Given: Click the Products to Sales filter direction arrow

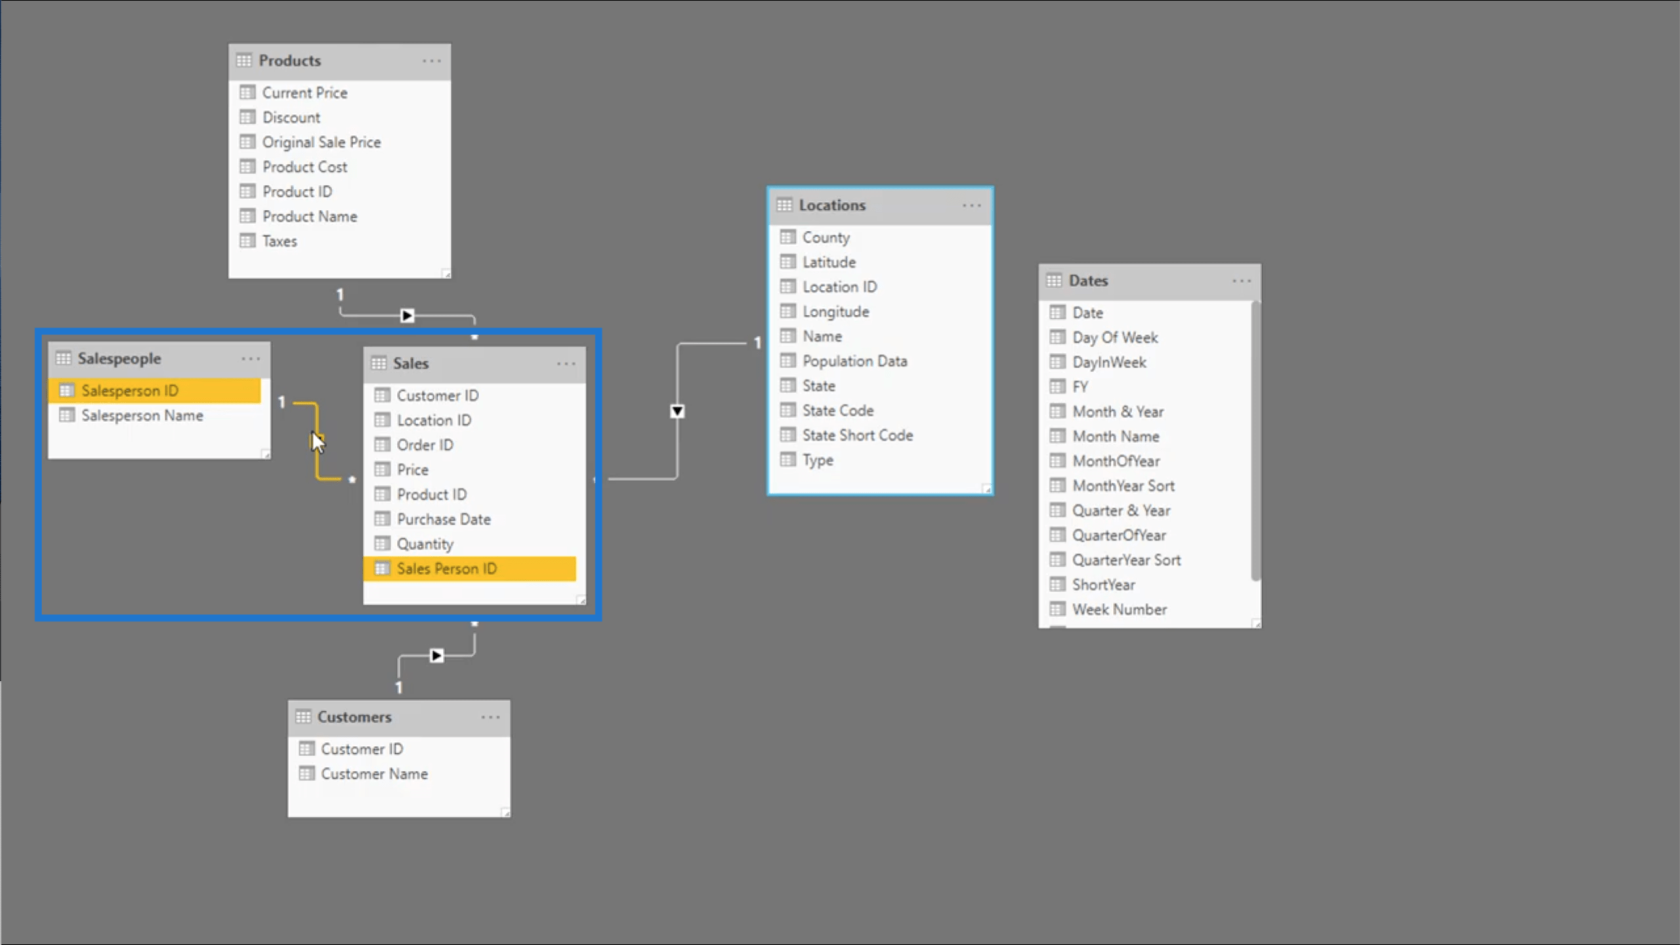Looking at the screenshot, I should [407, 316].
